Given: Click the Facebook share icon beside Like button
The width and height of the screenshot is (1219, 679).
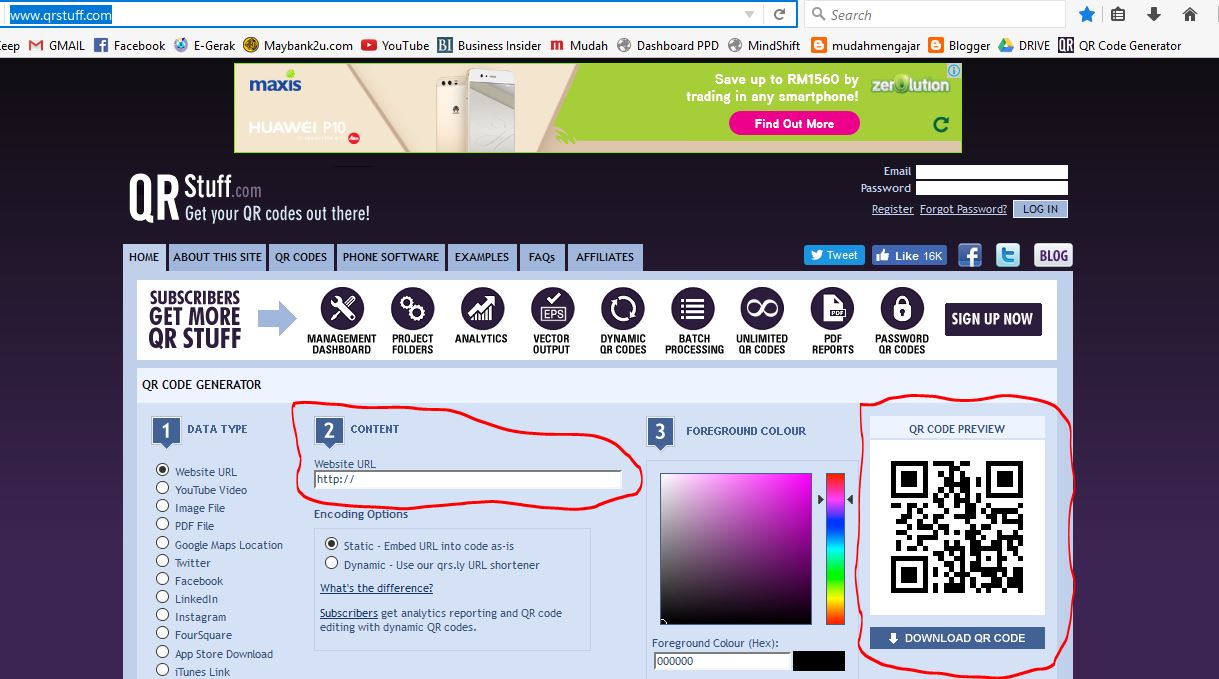Looking at the screenshot, I should click(x=969, y=255).
